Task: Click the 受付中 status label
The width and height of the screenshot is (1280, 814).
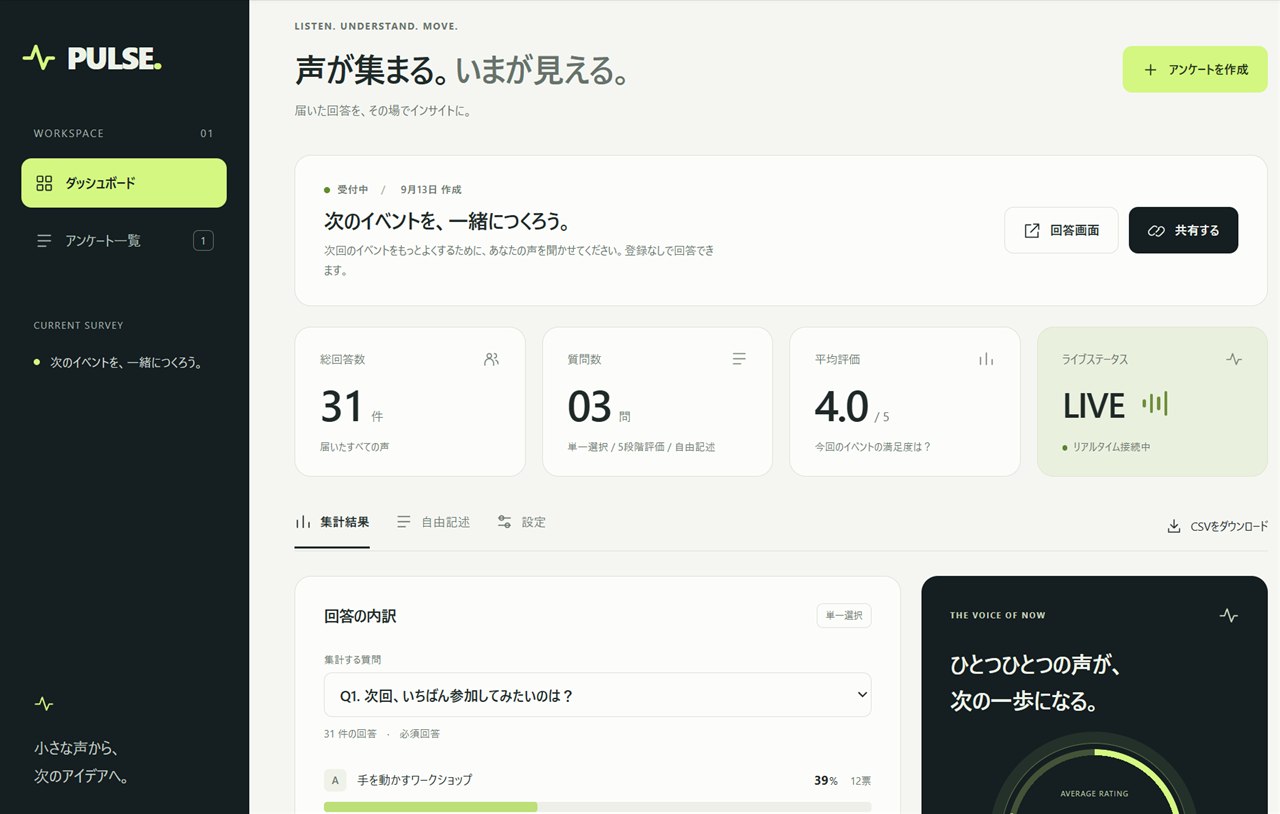Action: point(353,189)
